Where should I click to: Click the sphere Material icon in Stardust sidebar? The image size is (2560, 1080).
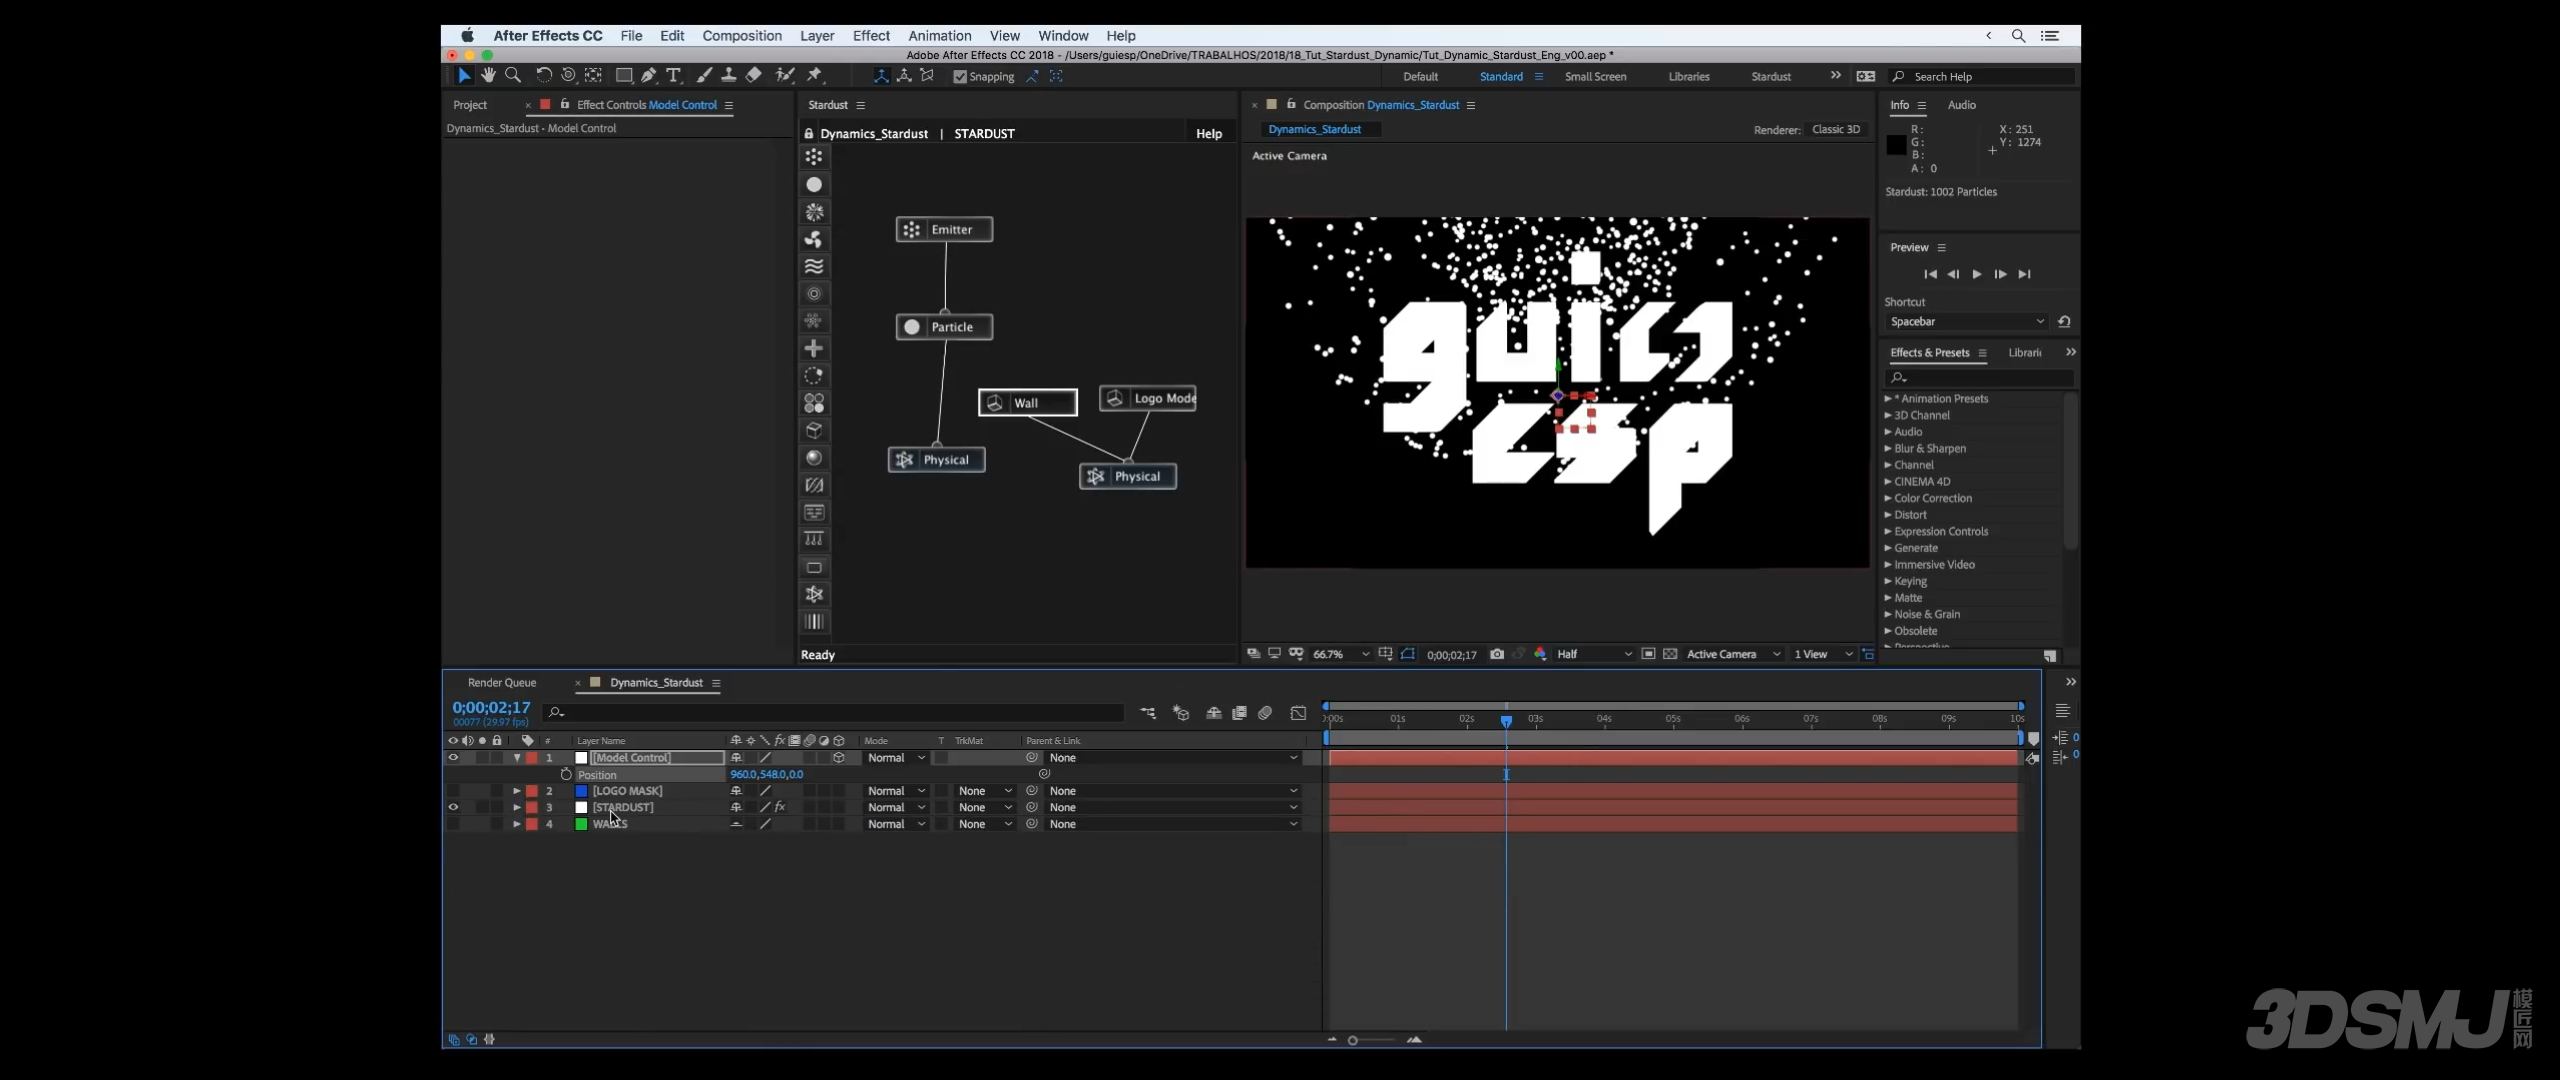point(814,458)
